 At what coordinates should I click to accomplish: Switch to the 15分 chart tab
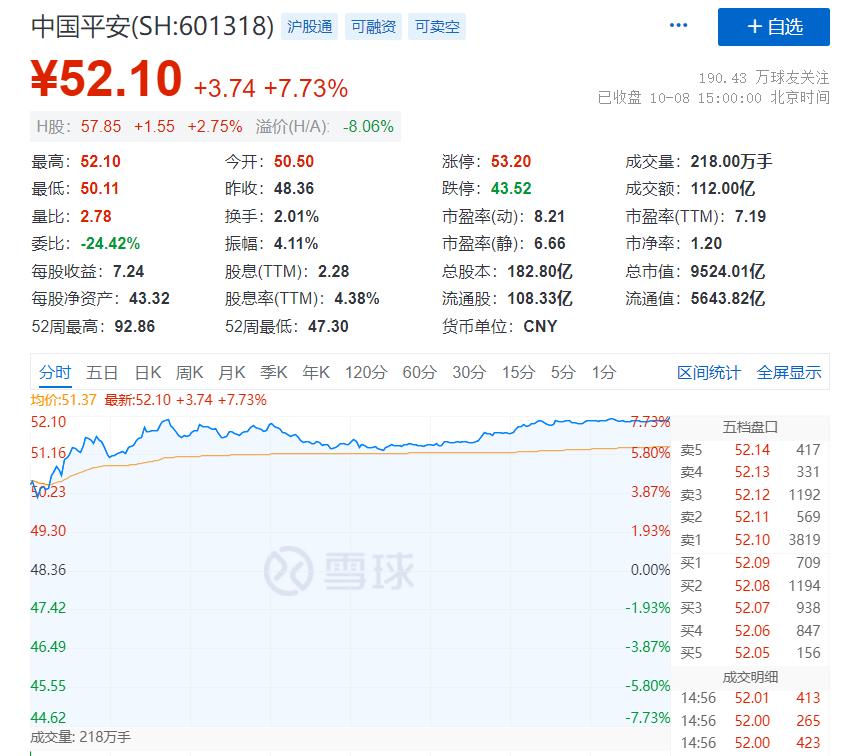[518, 372]
